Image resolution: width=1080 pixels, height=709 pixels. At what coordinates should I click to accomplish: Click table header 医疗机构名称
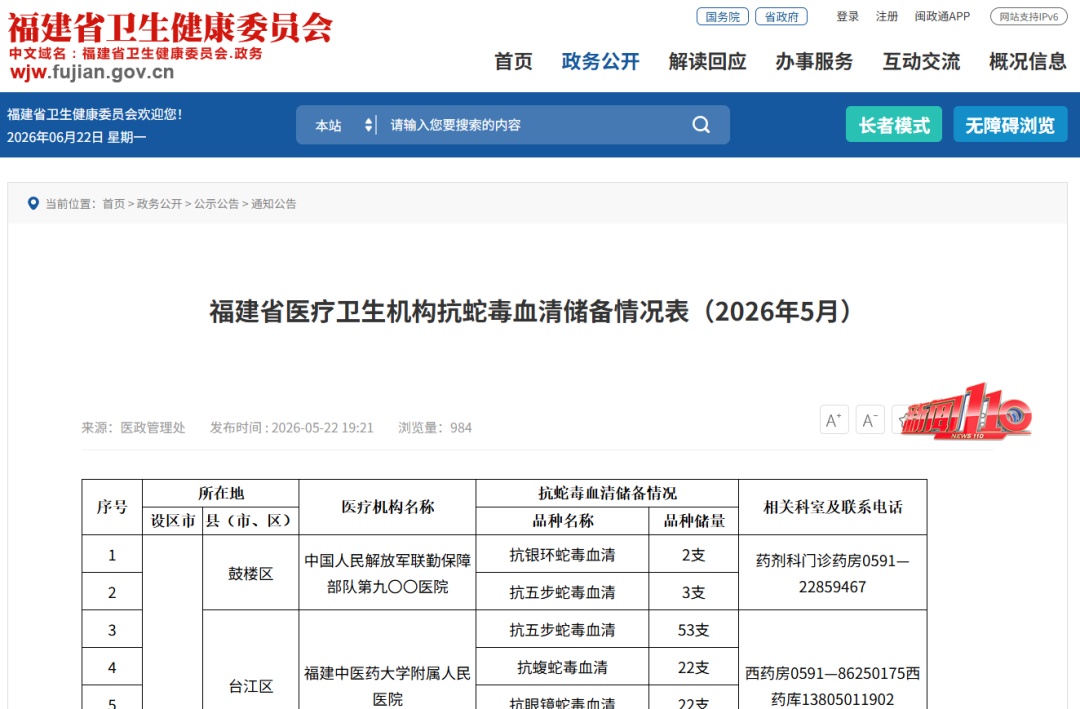coord(388,507)
